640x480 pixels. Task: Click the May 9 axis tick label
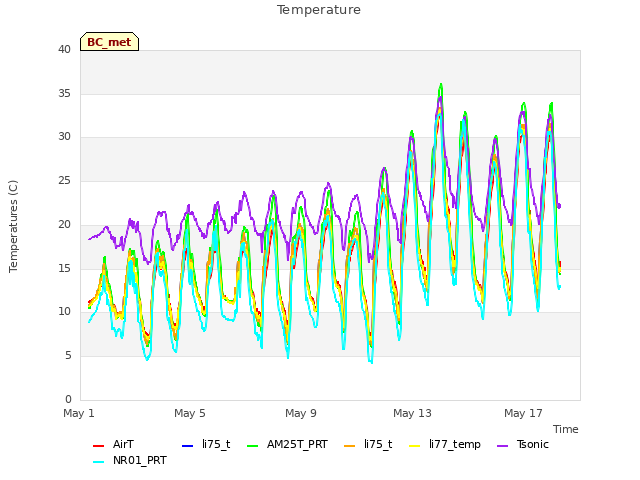[x=301, y=413]
